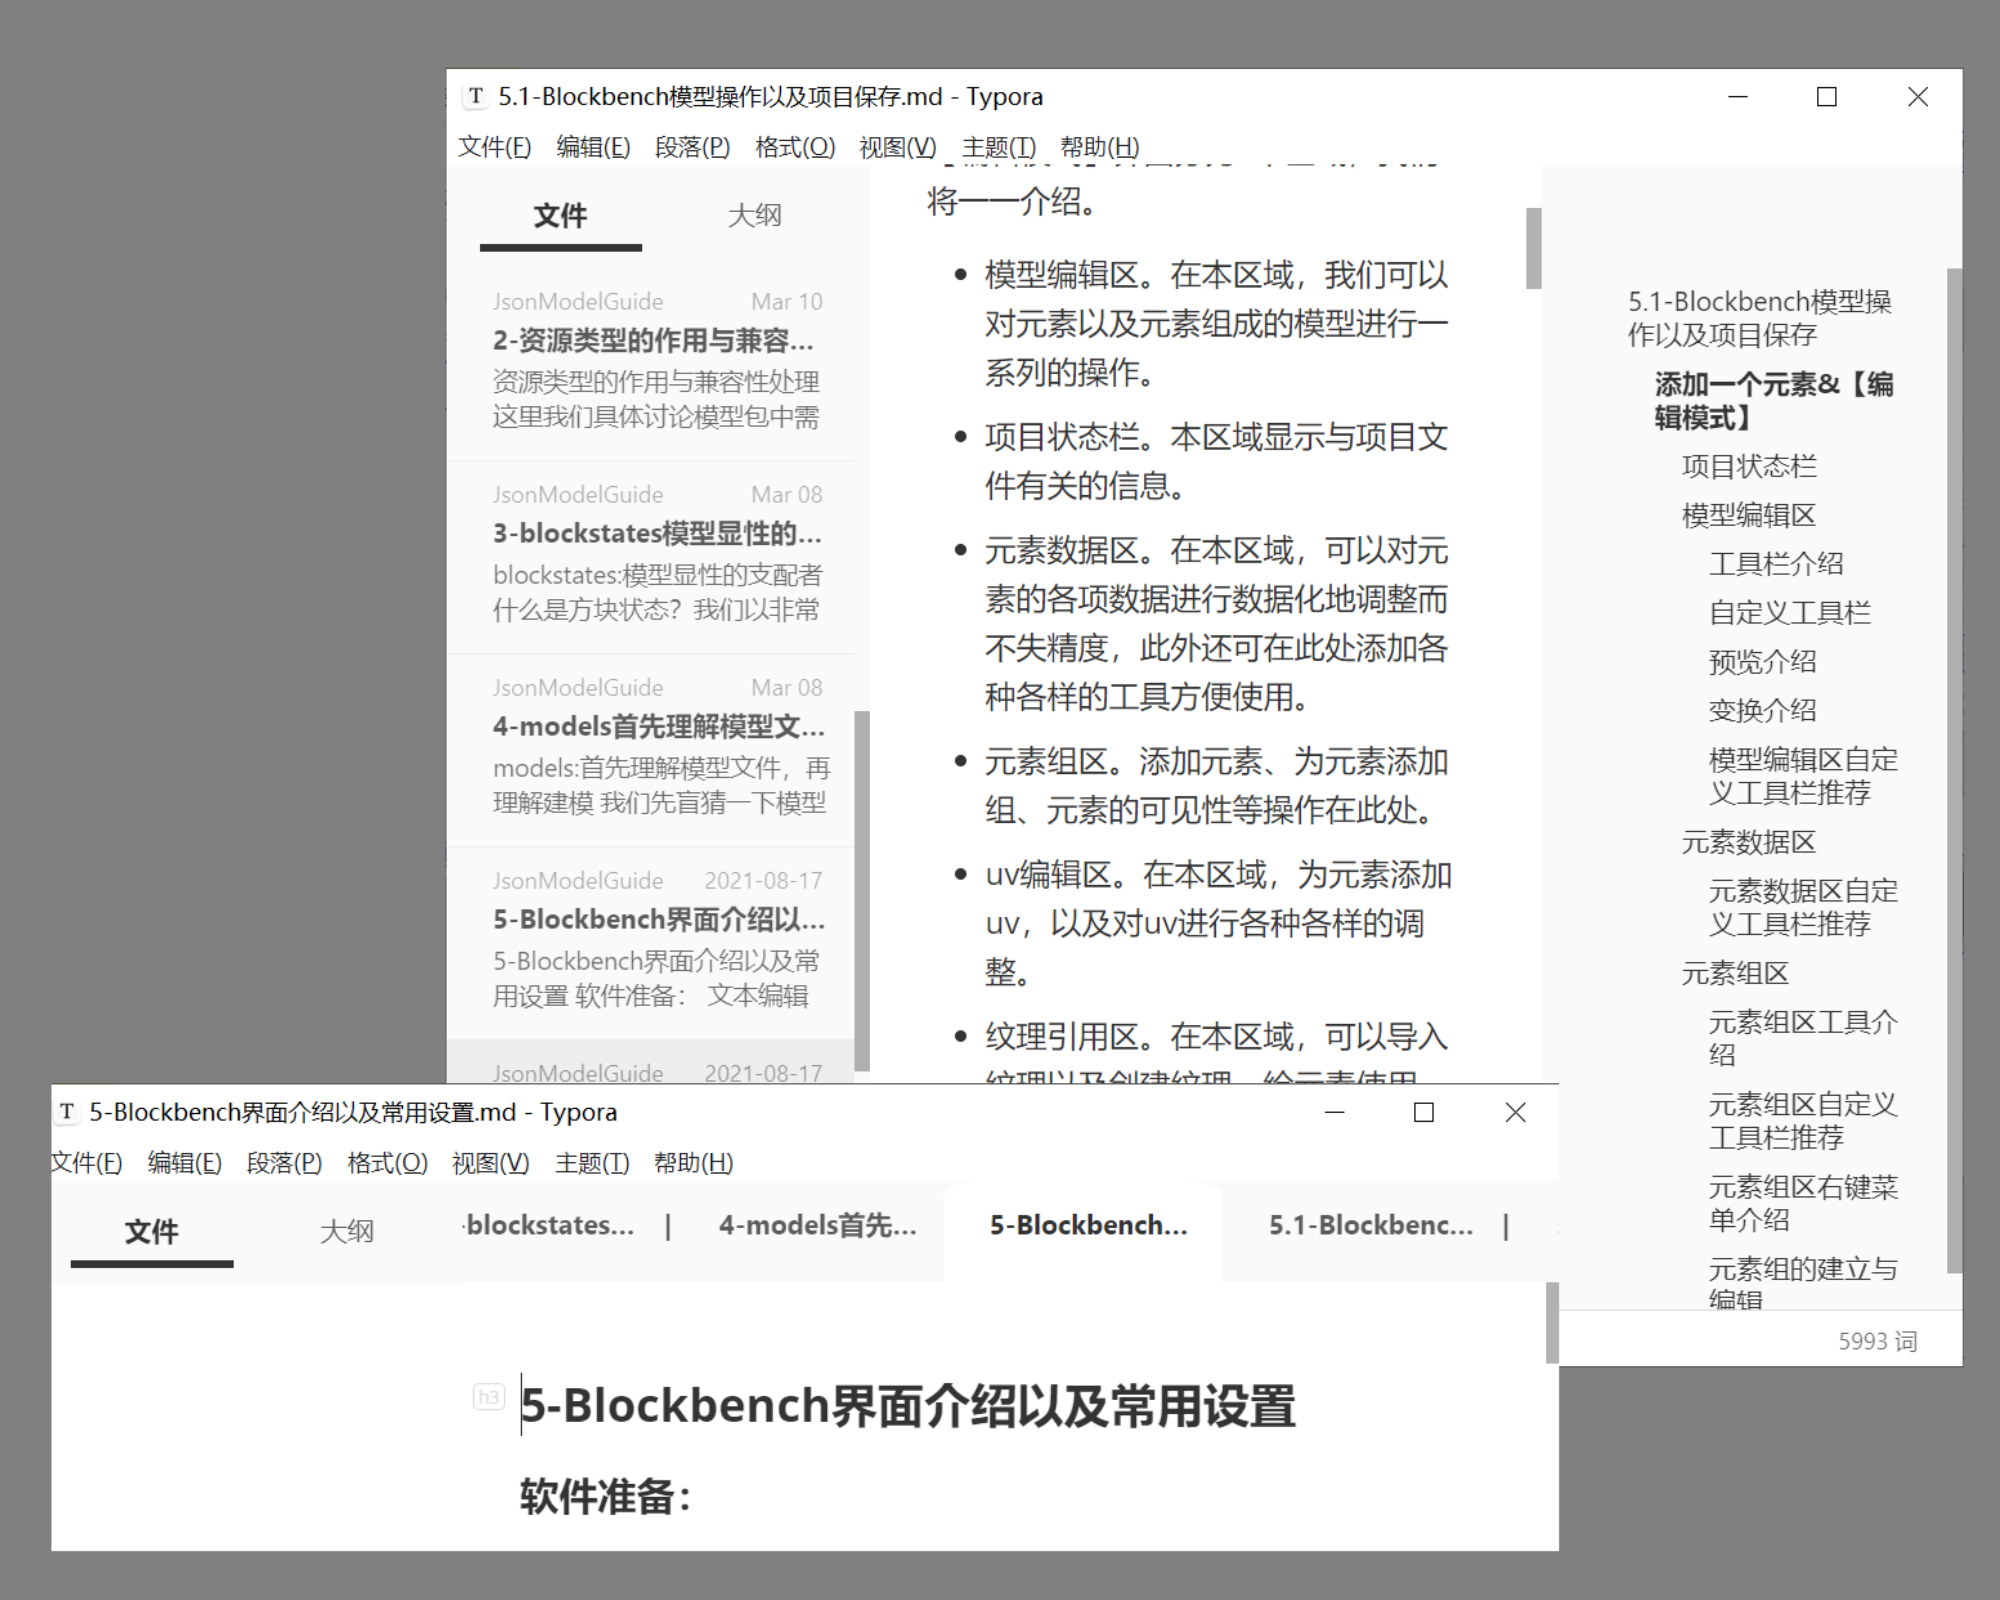
Task: Click the Typora app icon in 5.1-Blockbench title bar
Action: tap(476, 96)
